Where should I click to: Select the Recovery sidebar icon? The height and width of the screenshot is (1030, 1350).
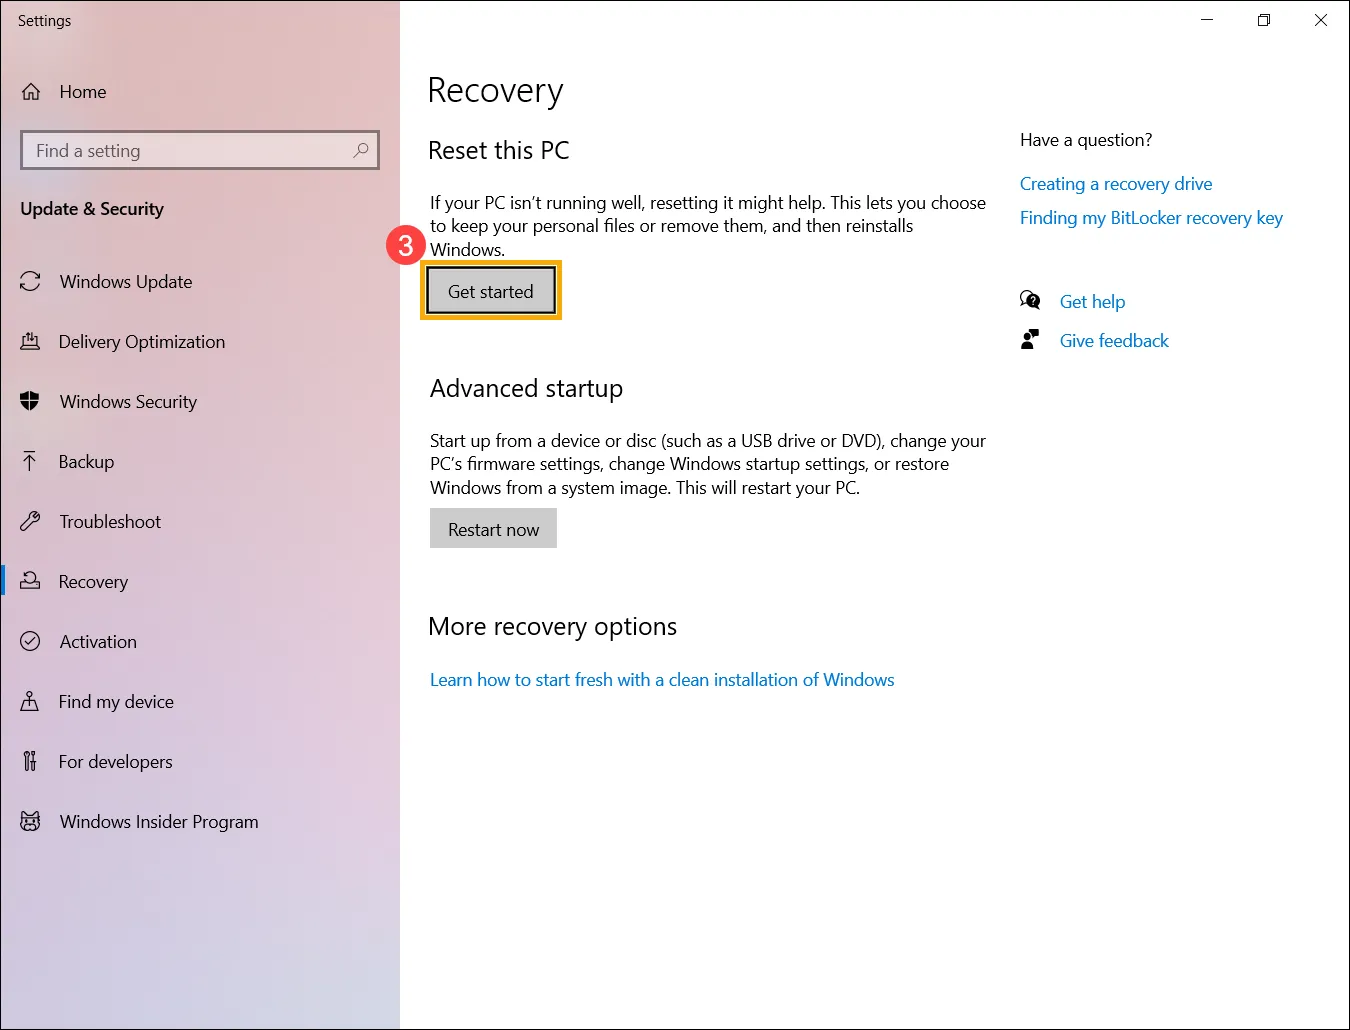pos(30,581)
